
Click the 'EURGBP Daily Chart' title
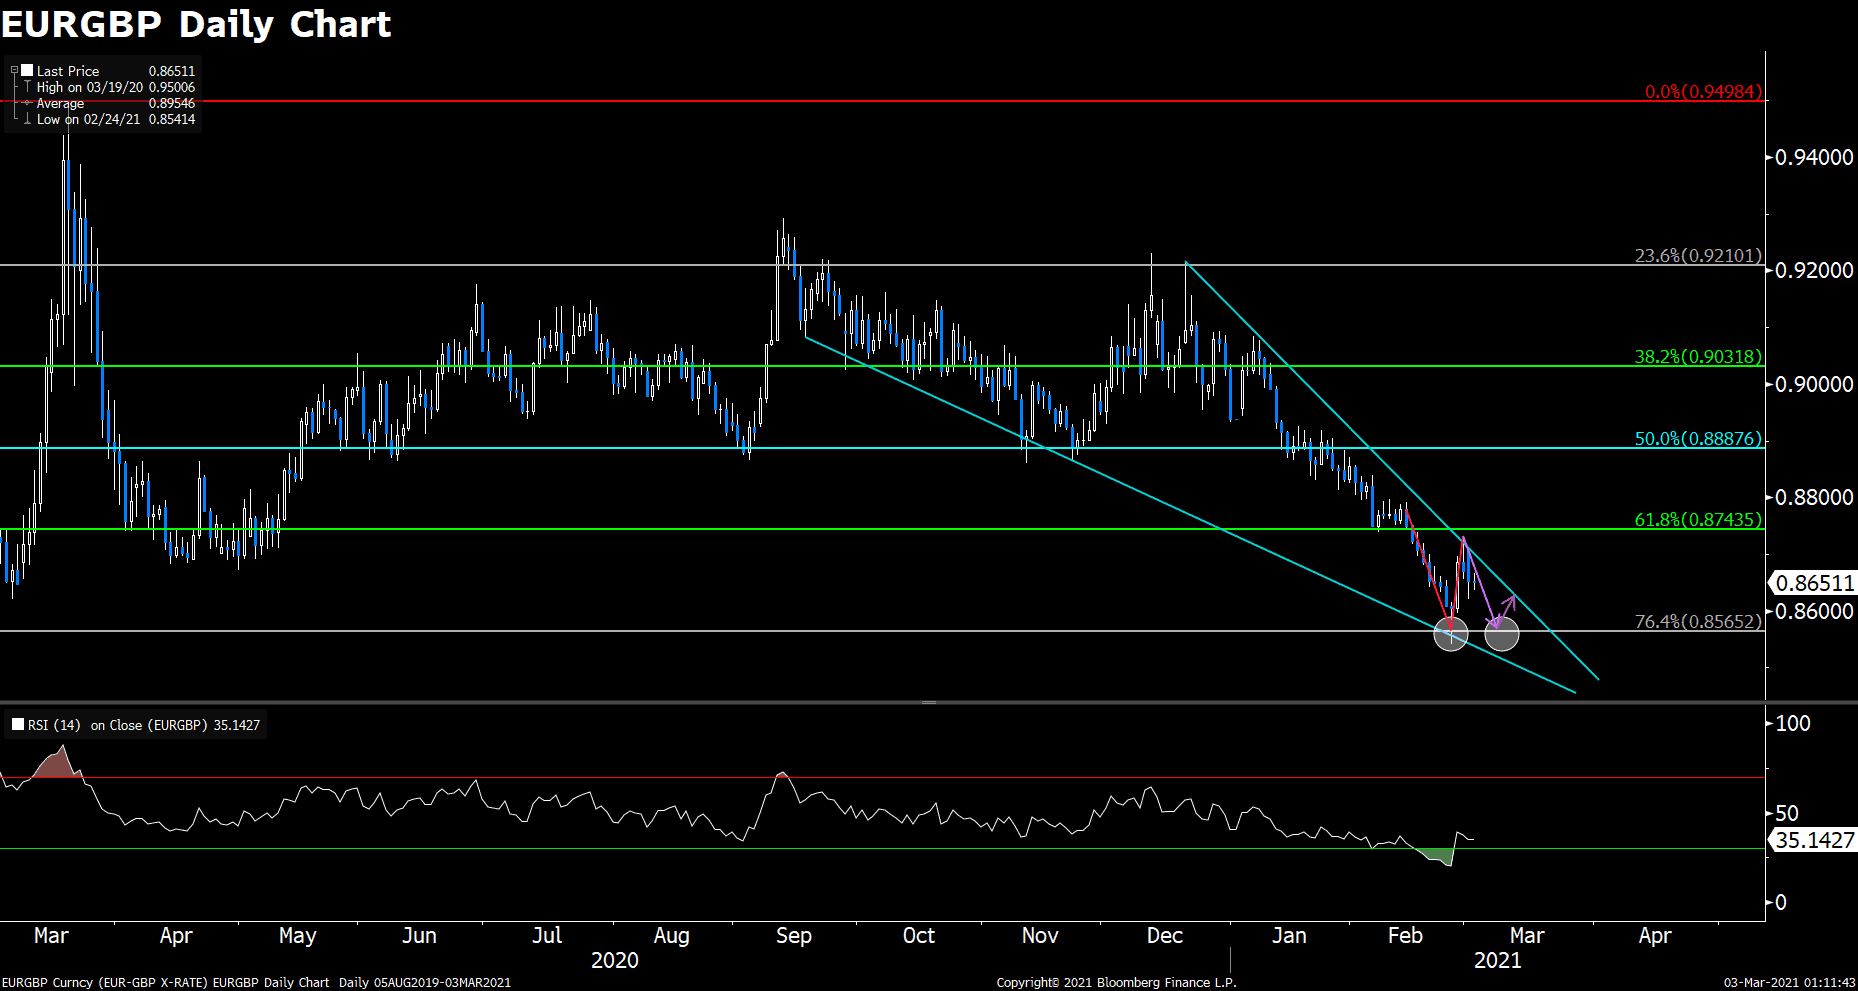pyautogui.click(x=196, y=24)
